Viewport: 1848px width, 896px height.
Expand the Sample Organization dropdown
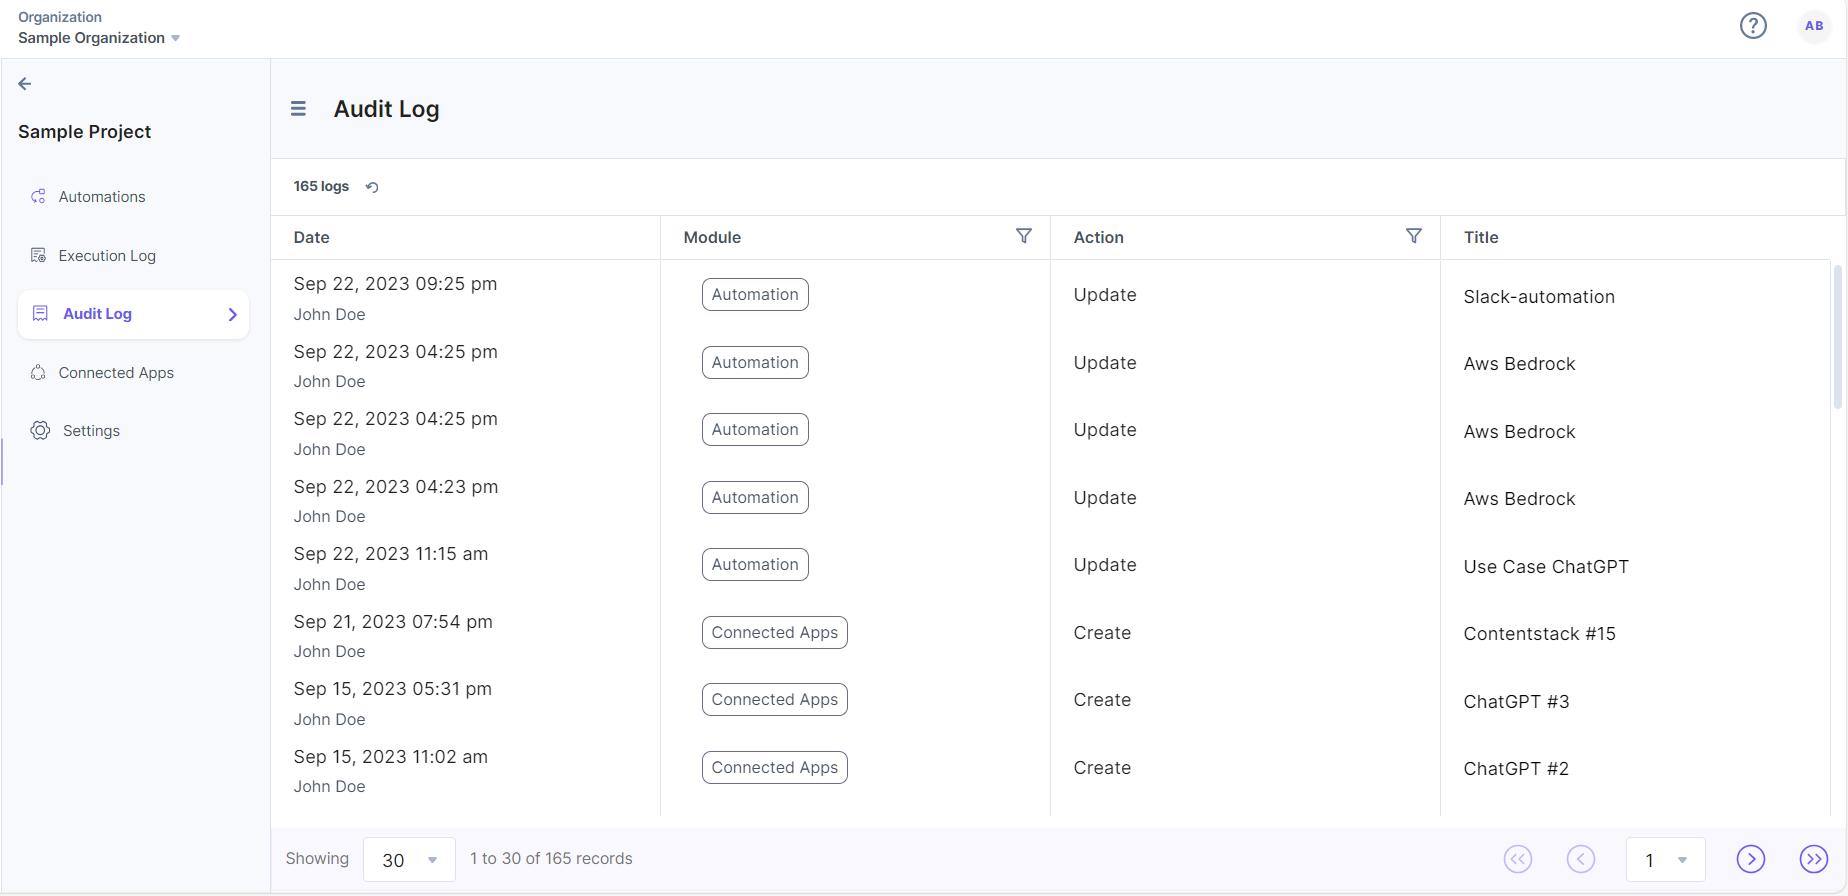[98, 38]
